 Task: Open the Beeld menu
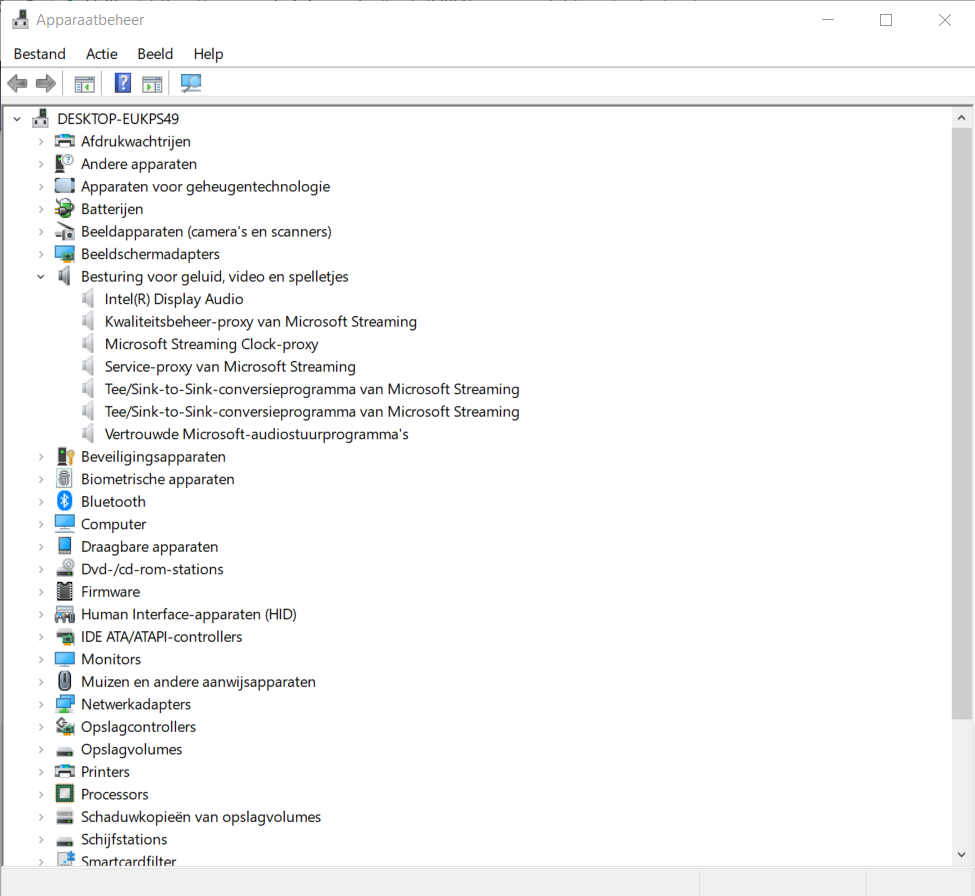tap(155, 54)
